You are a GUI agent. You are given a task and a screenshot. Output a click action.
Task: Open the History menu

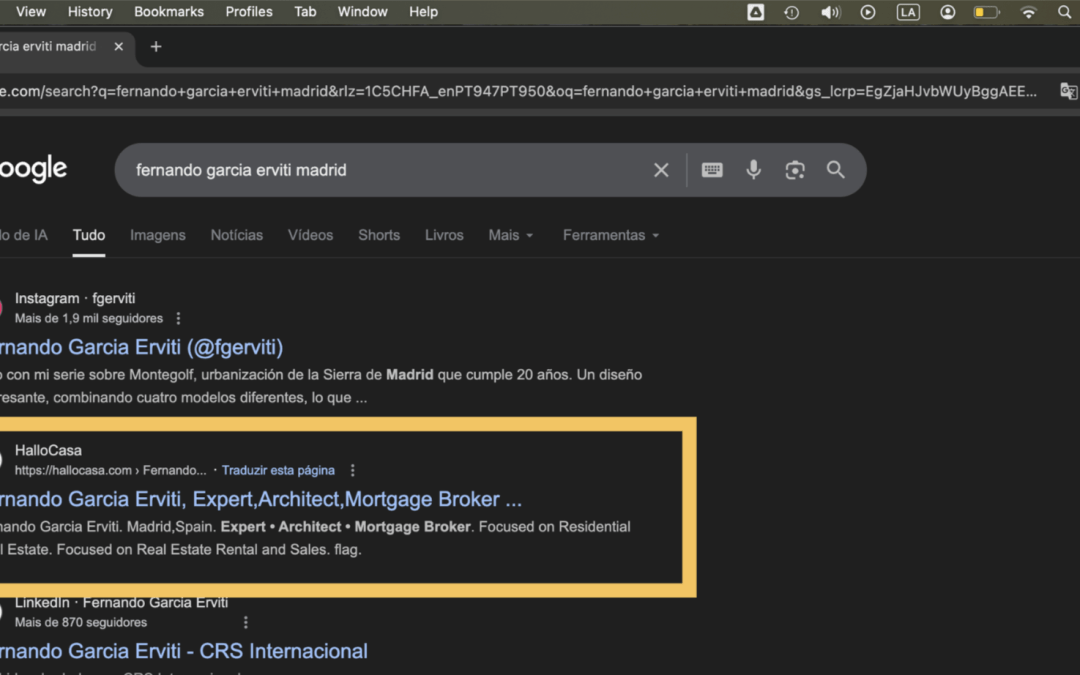tap(90, 12)
